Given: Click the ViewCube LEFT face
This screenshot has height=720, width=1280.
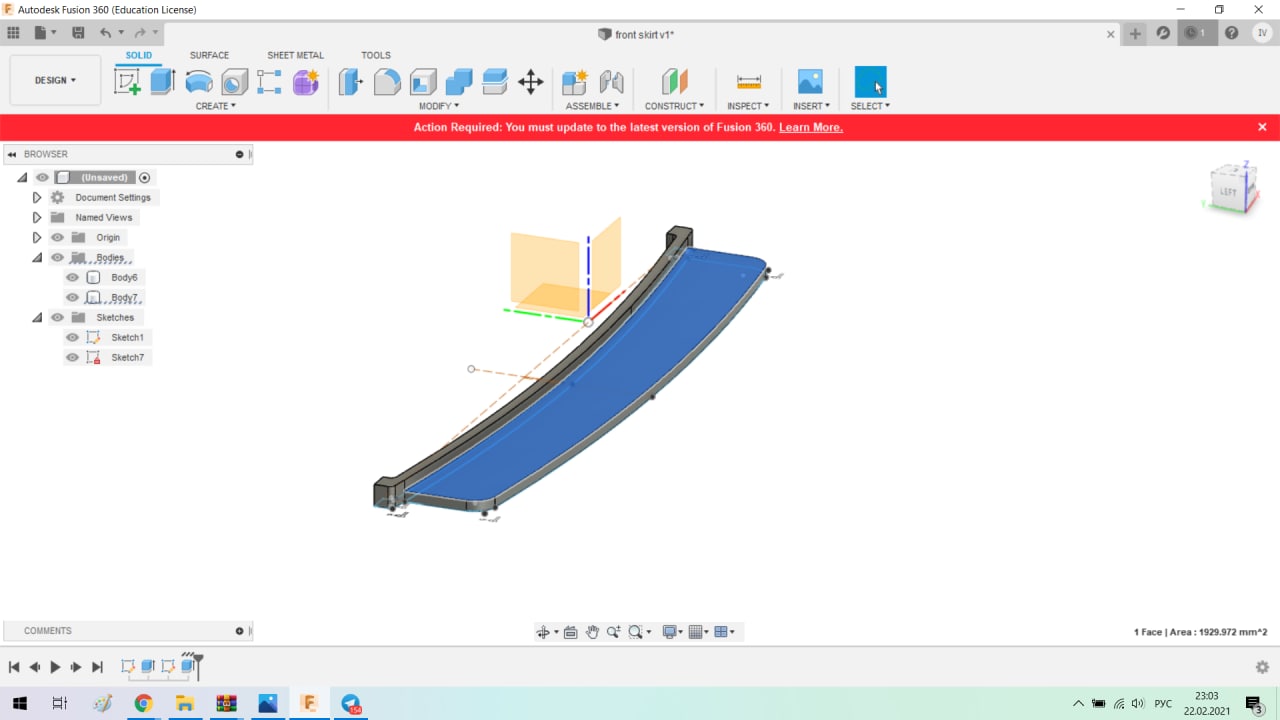Looking at the screenshot, I should coord(1228,191).
